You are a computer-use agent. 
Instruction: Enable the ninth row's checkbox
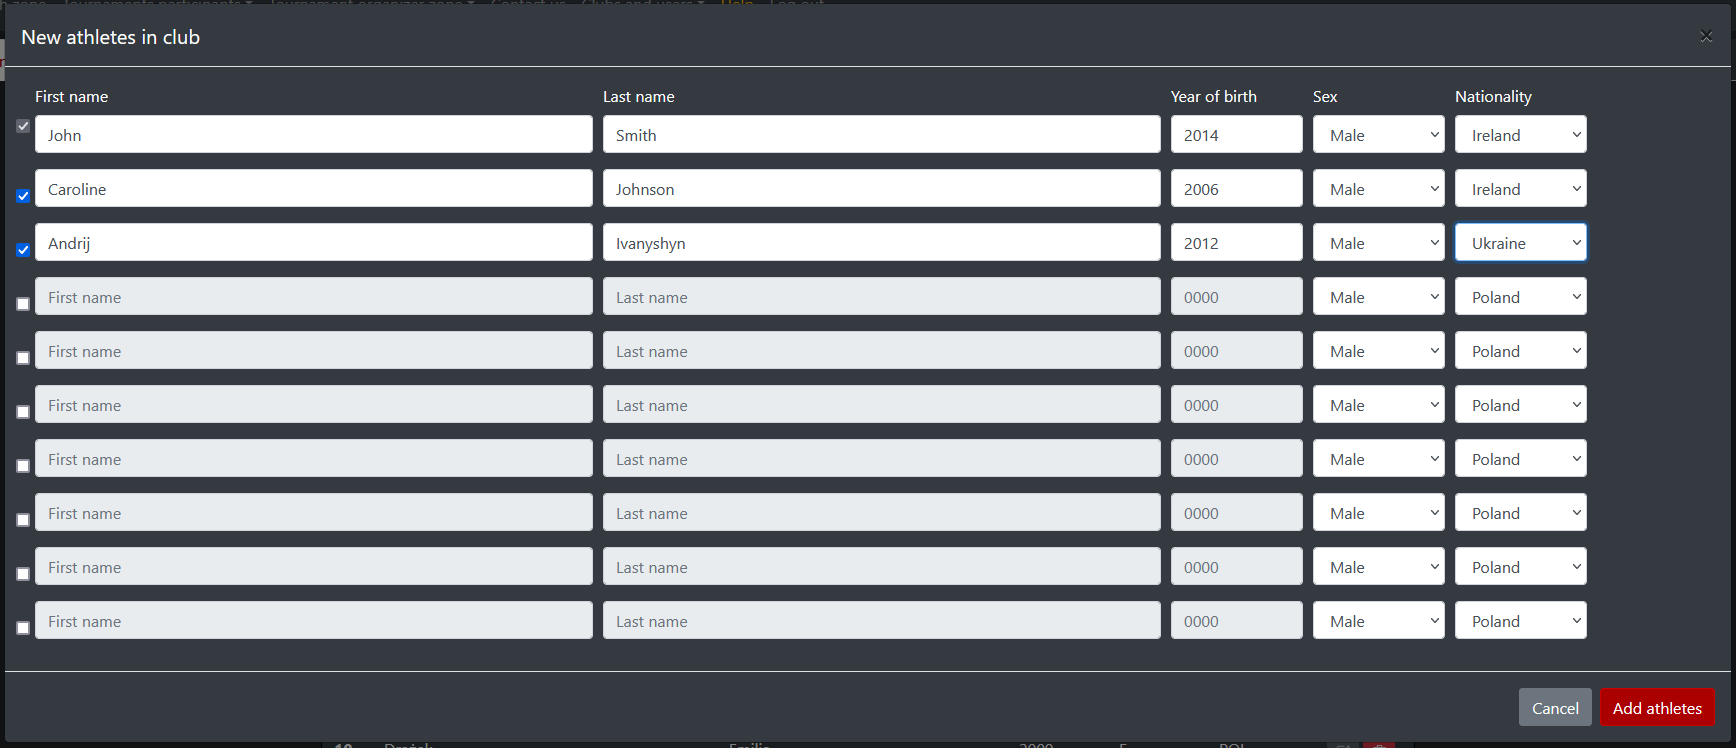pos(23,574)
